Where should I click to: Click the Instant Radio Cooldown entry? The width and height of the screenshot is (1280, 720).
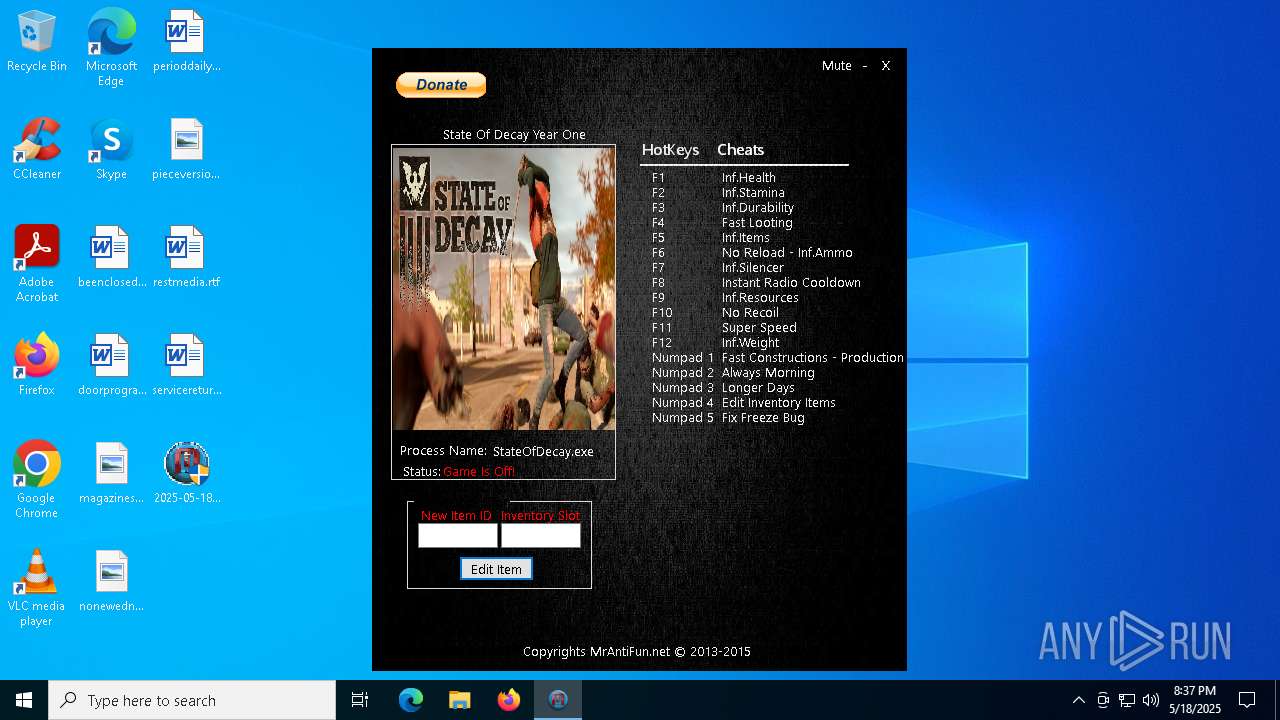coord(791,283)
